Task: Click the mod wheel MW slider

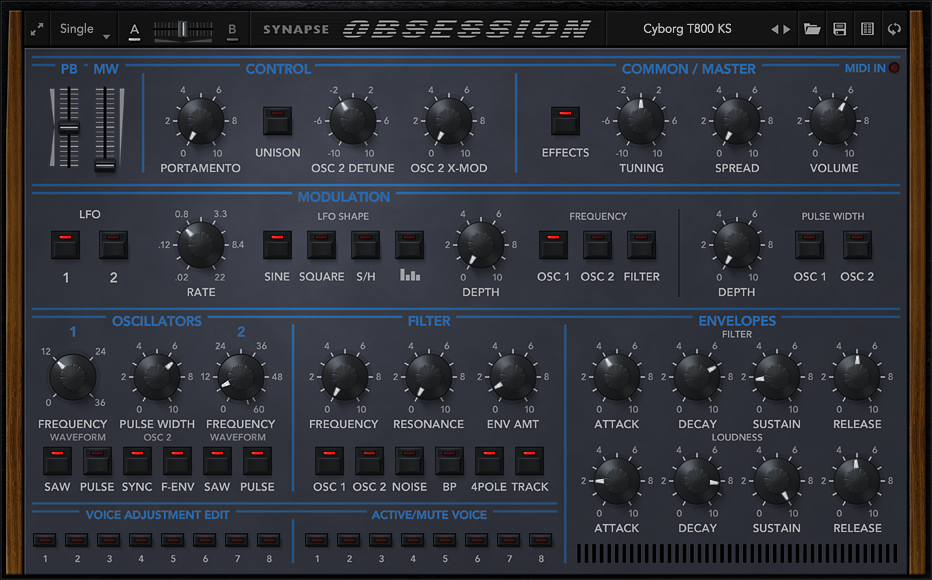Action: pos(105,130)
